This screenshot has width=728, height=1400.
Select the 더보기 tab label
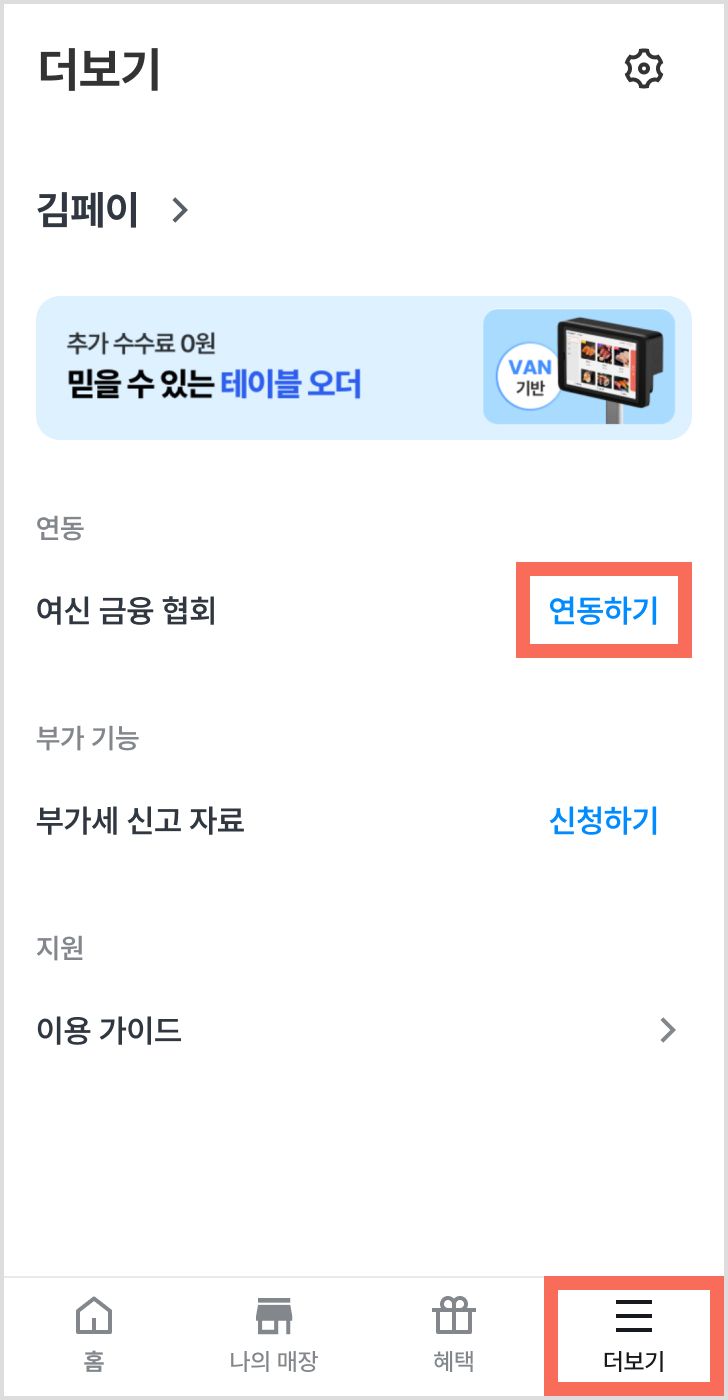coord(634,1361)
